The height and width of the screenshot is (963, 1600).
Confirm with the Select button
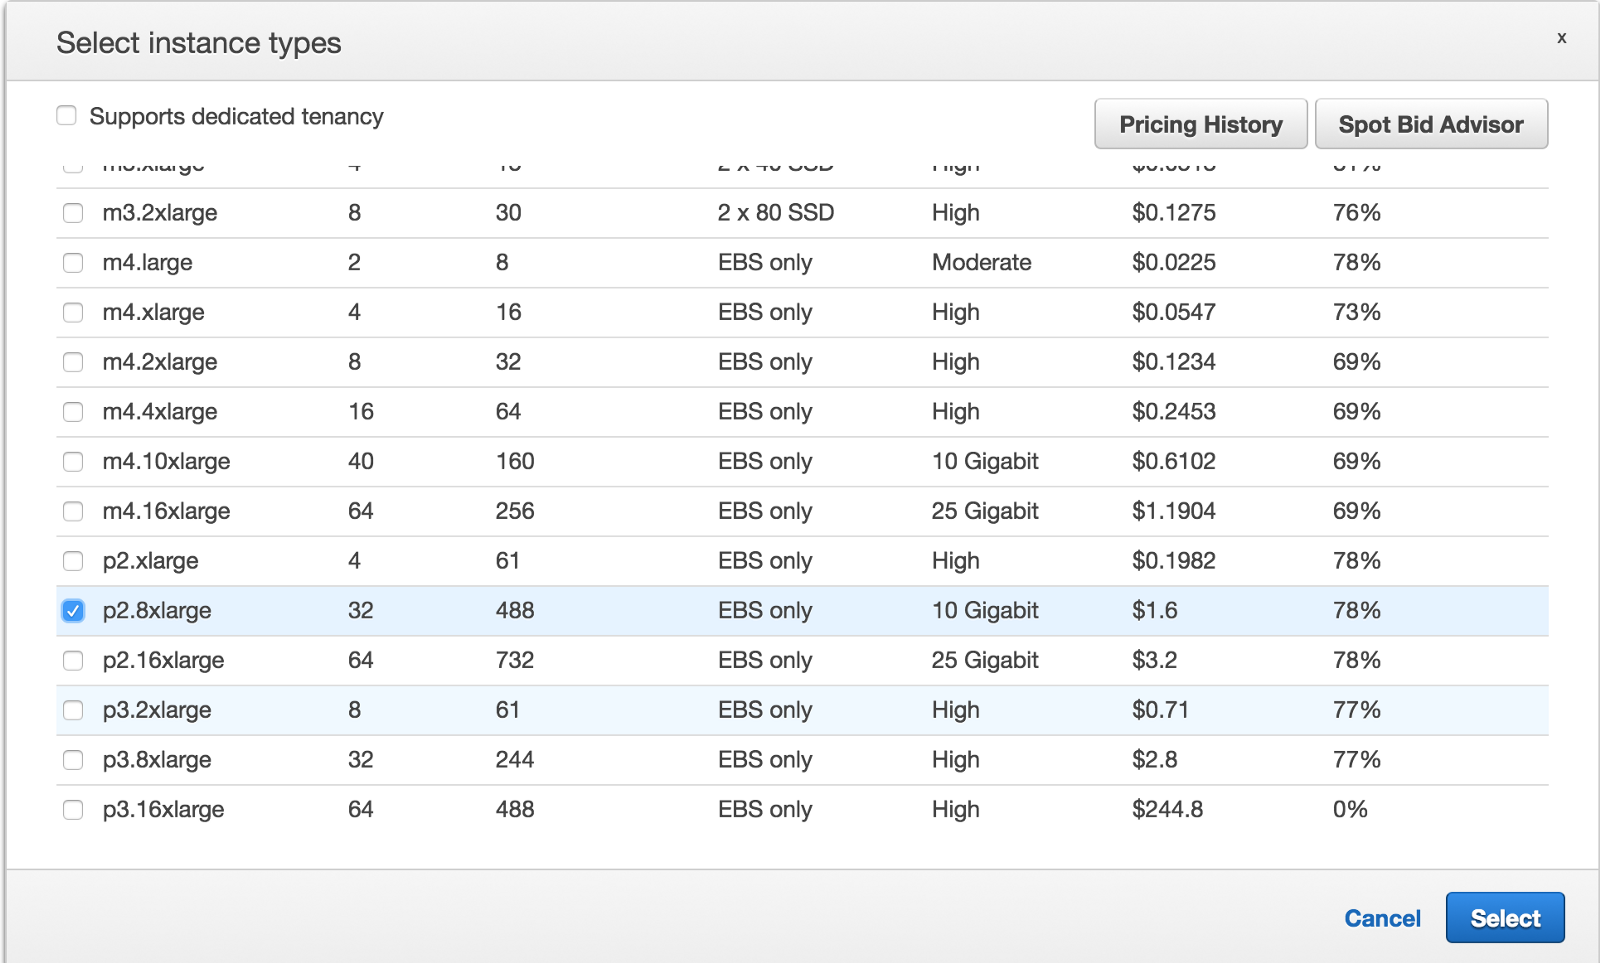(1504, 918)
